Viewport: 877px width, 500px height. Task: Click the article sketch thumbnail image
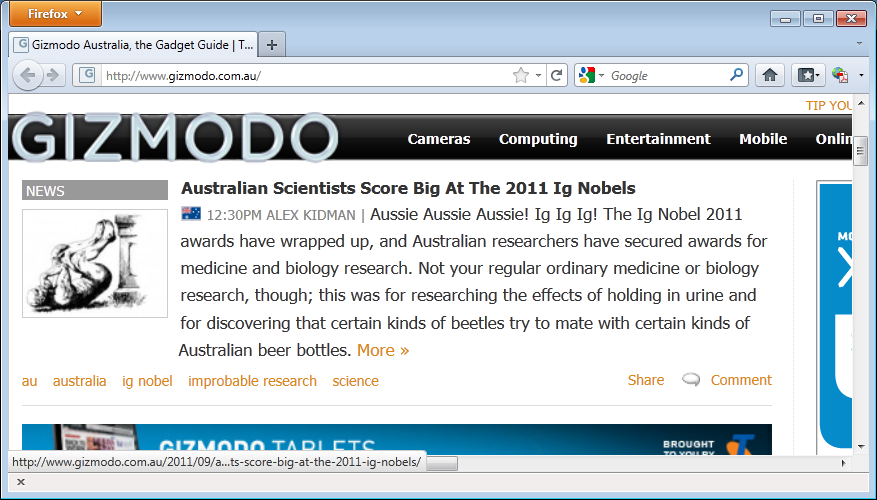click(x=95, y=263)
